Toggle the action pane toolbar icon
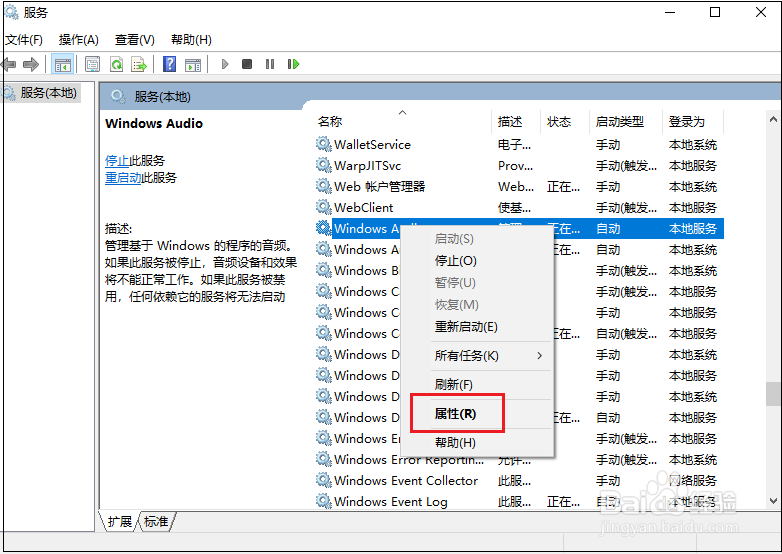 [193, 64]
